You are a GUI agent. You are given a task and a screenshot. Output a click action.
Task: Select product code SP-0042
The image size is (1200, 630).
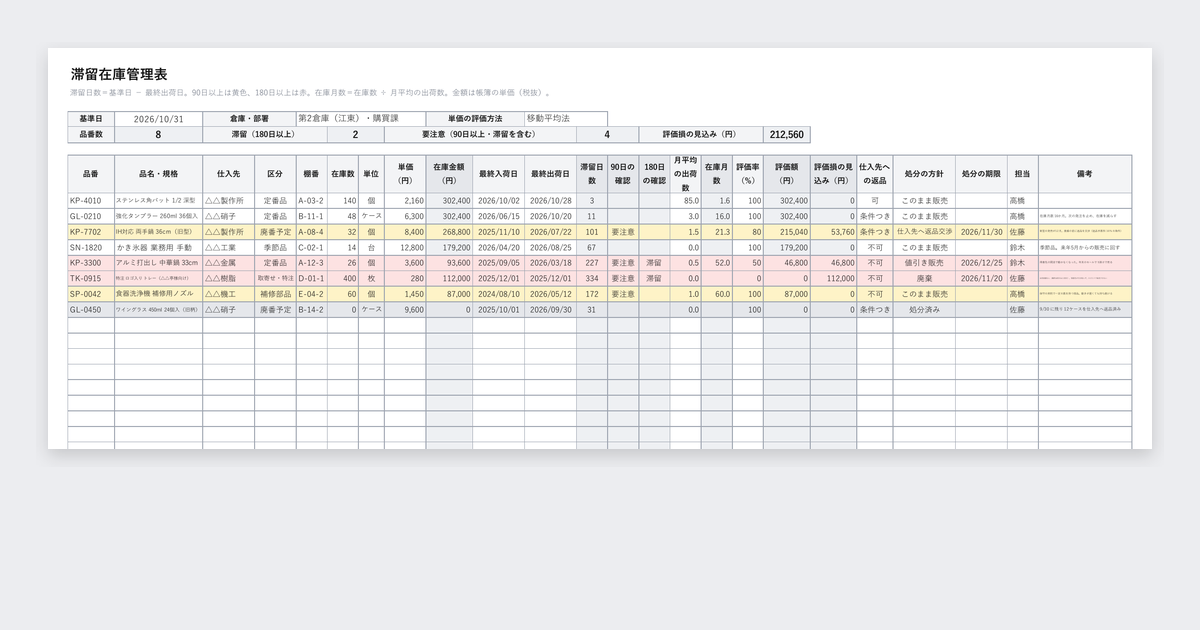tap(91, 294)
